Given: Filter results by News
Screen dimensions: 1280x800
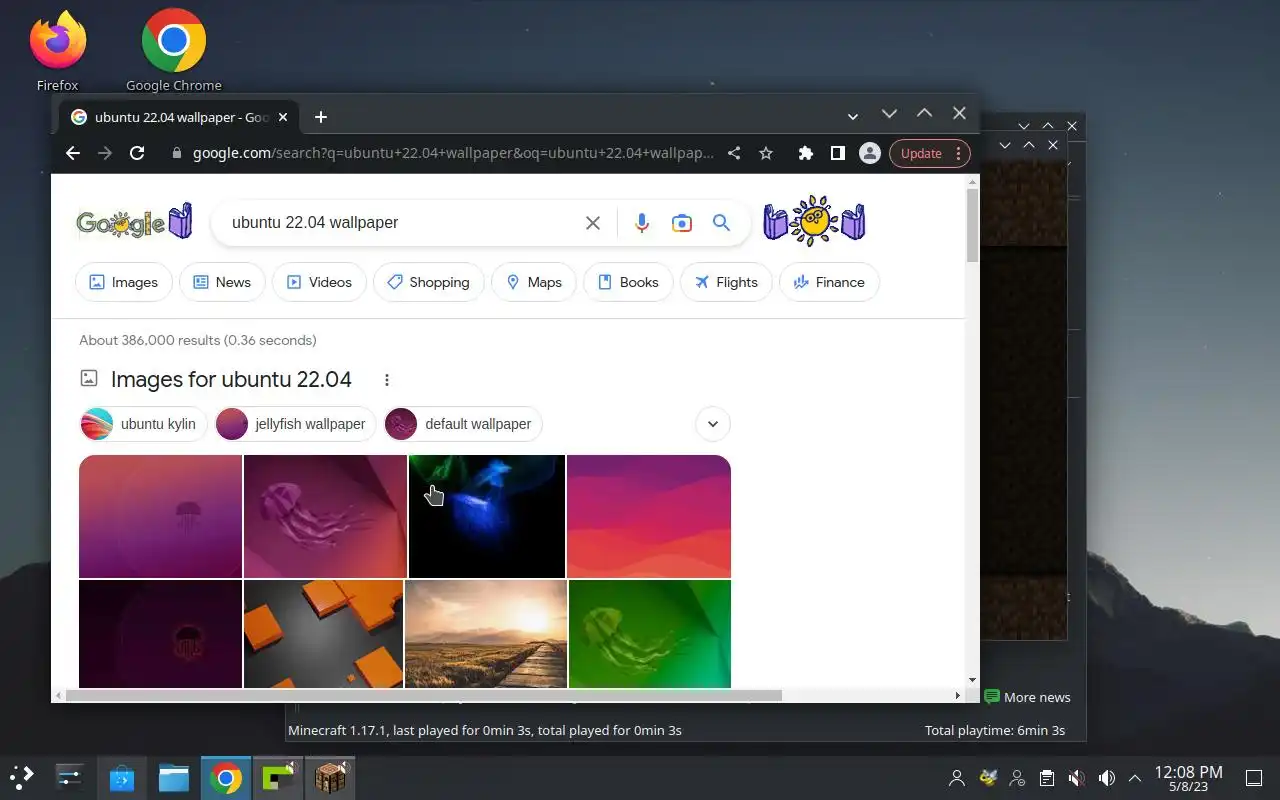Looking at the screenshot, I should (222, 282).
